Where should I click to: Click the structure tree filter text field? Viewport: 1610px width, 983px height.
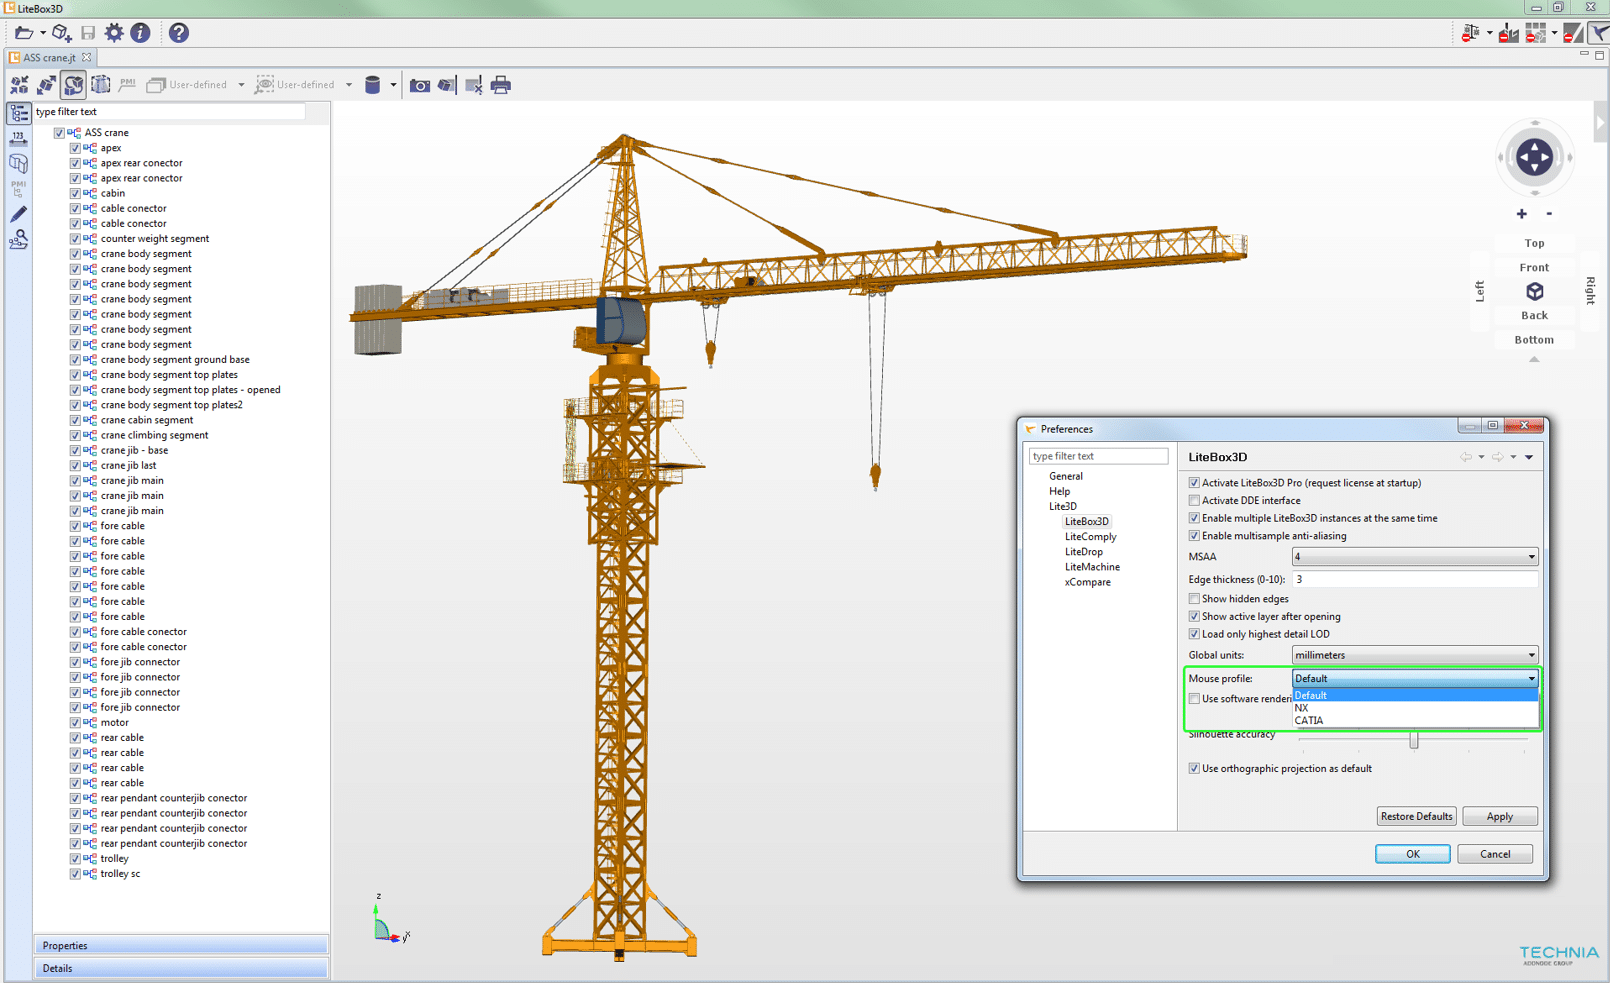click(169, 112)
